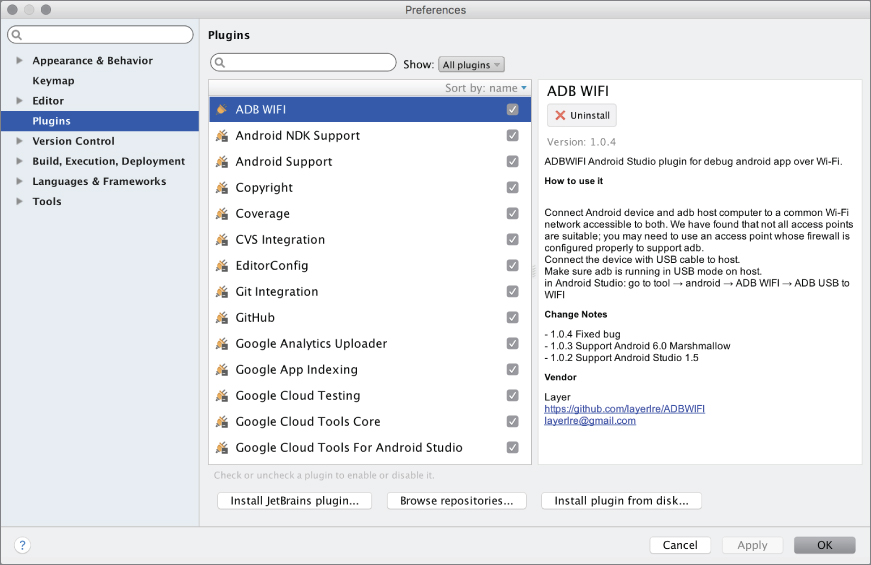Open the ADBWIFI GitHub repository link
The width and height of the screenshot is (871, 565).
[624, 409]
